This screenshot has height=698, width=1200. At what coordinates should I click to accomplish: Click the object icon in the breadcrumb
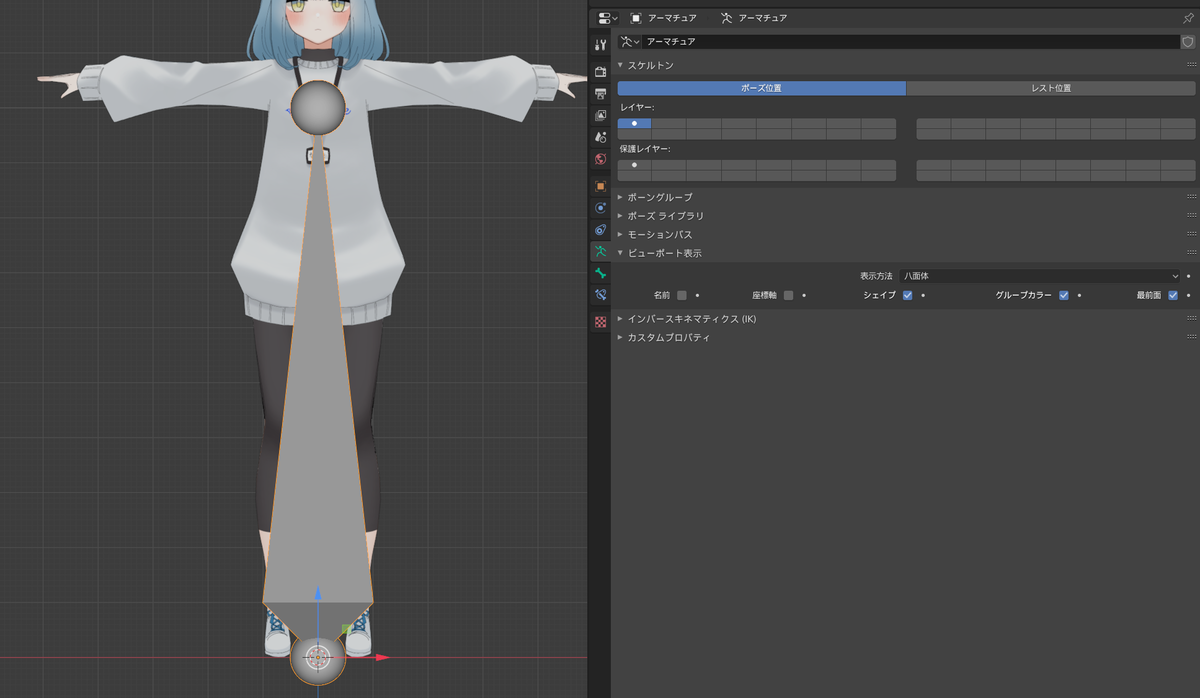(x=636, y=18)
